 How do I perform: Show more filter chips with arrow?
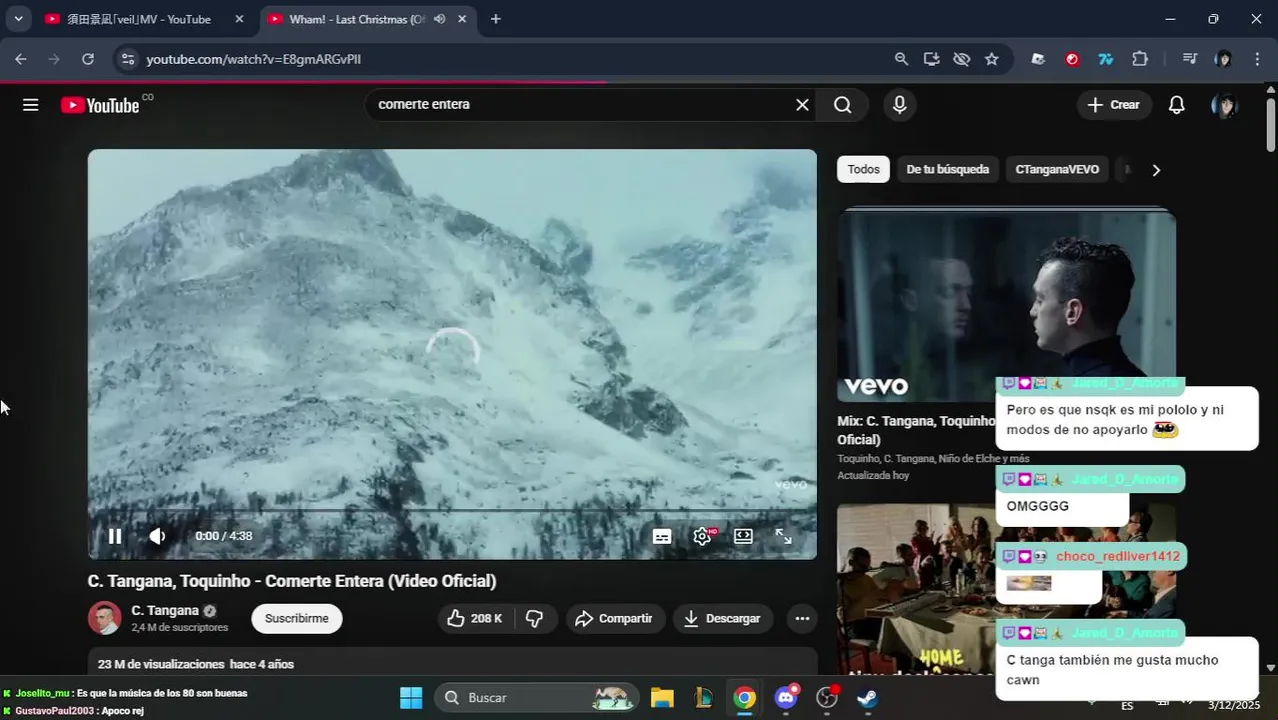(x=1156, y=170)
